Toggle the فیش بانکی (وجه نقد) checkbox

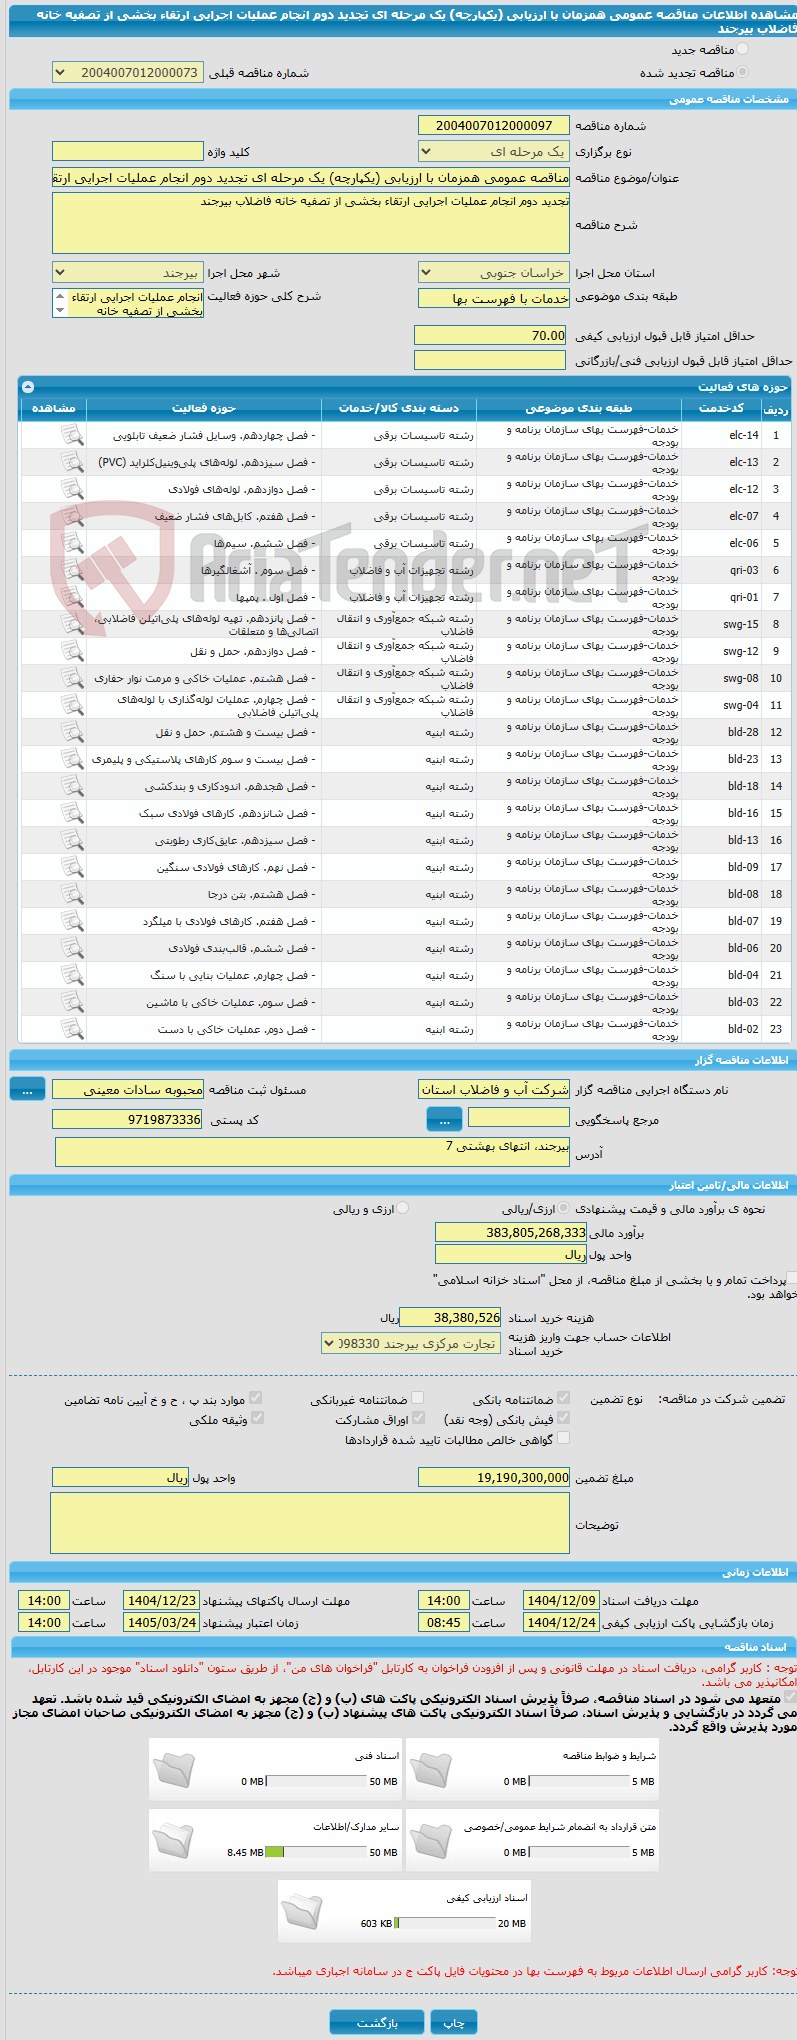[563, 1418]
